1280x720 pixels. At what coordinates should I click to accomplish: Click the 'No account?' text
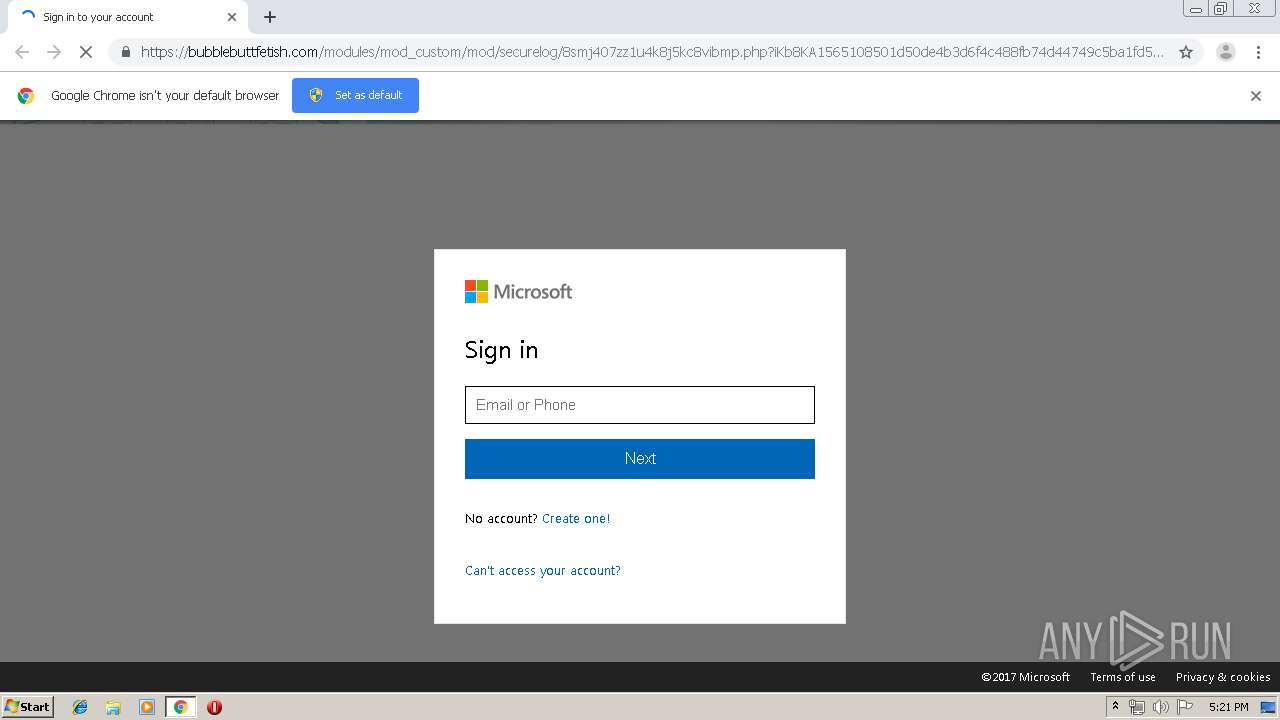click(501, 518)
